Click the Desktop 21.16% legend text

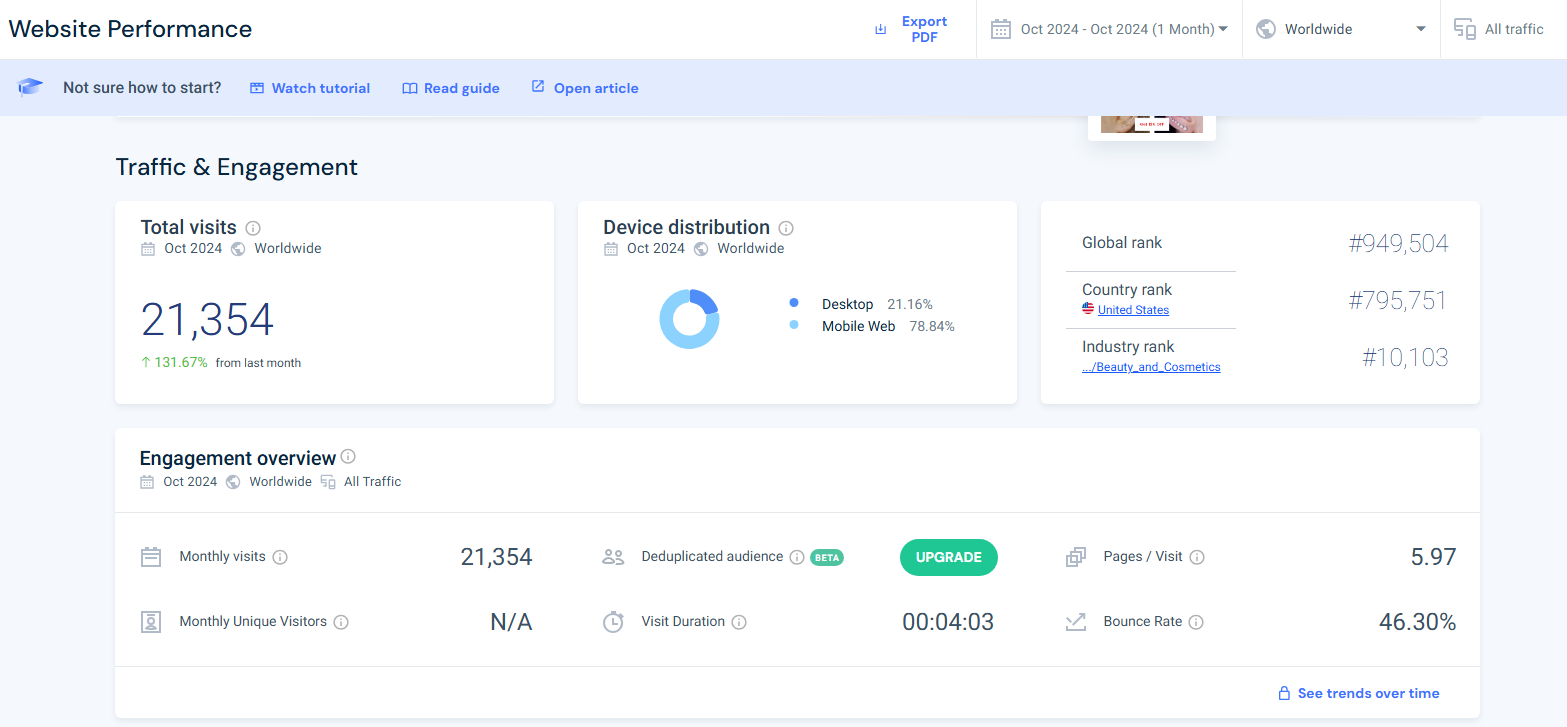tap(877, 304)
